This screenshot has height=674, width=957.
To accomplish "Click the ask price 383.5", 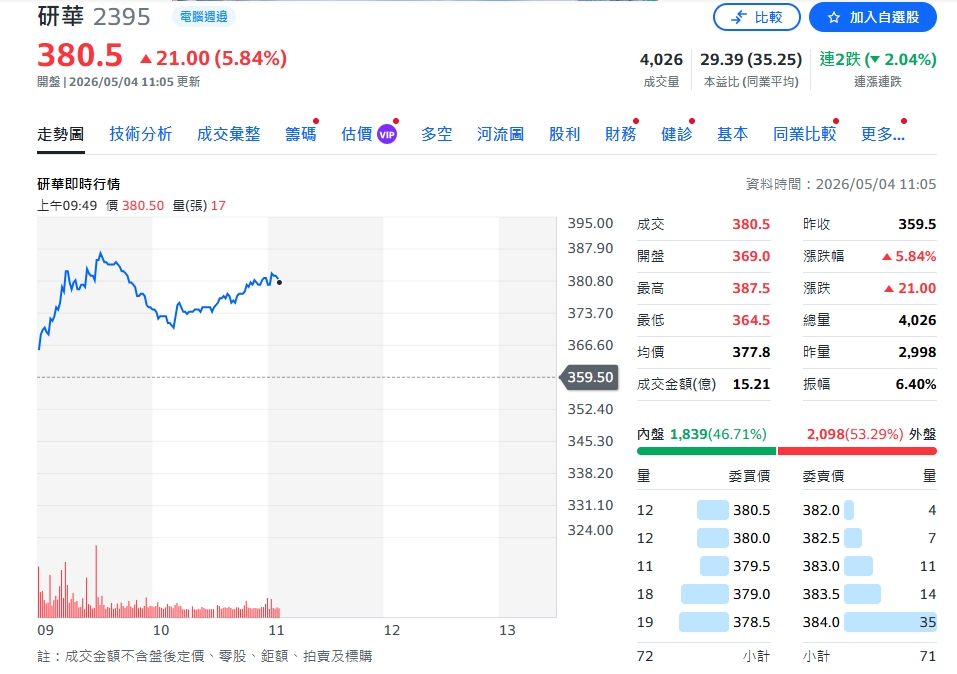I will point(821,594).
